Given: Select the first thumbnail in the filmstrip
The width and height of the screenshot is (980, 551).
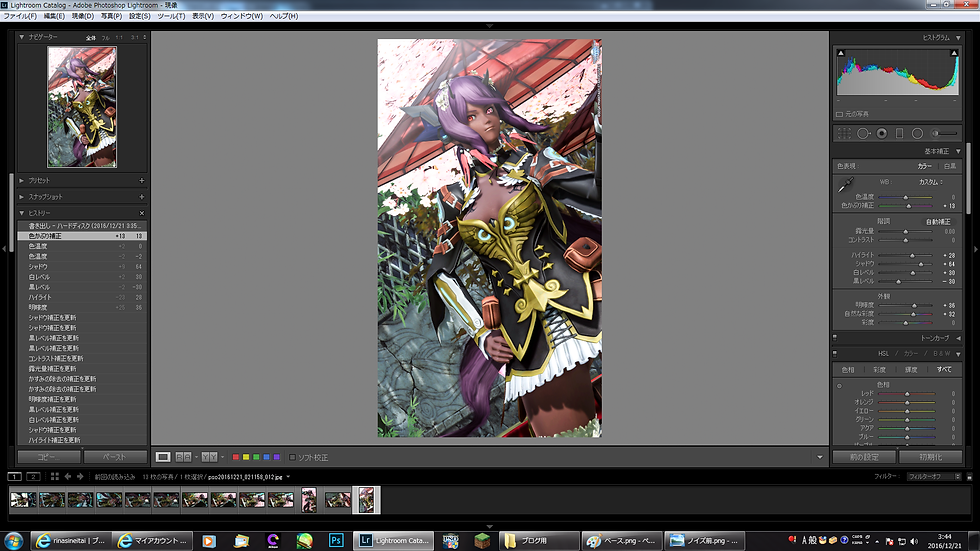Looking at the screenshot, I should click(x=23, y=500).
